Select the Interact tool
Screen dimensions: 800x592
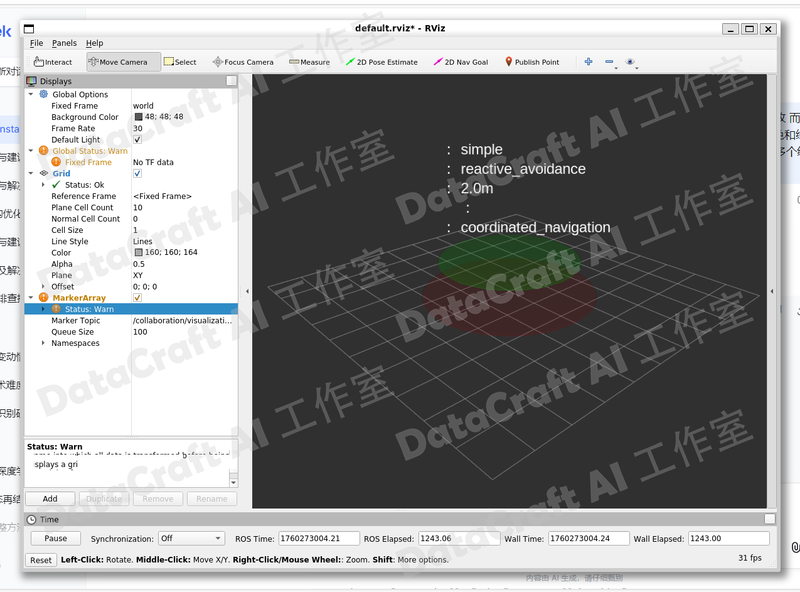53,62
